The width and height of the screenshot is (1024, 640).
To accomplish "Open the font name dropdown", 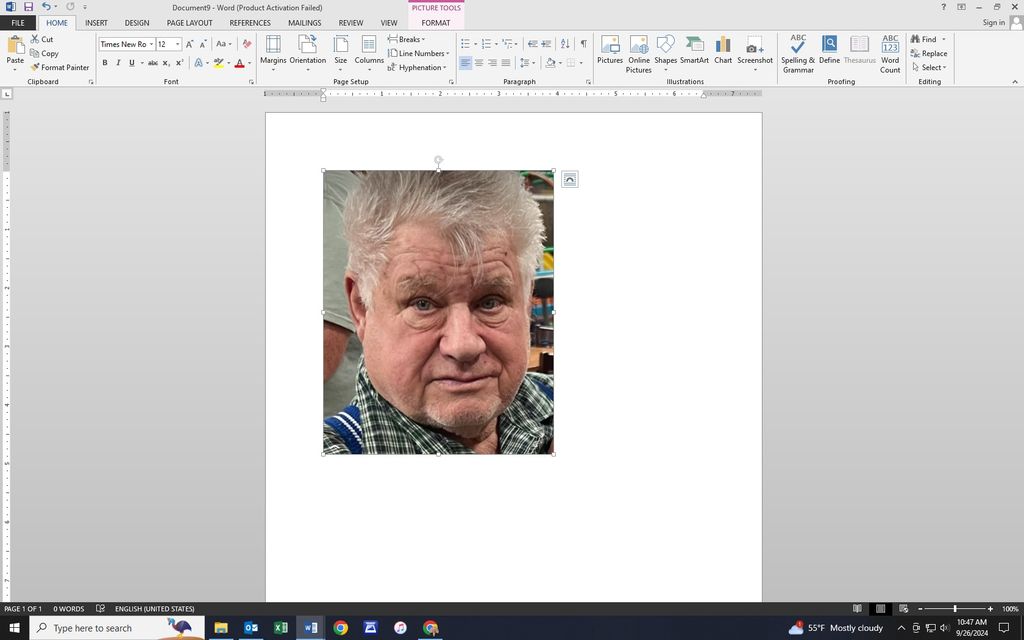I will [x=151, y=44].
